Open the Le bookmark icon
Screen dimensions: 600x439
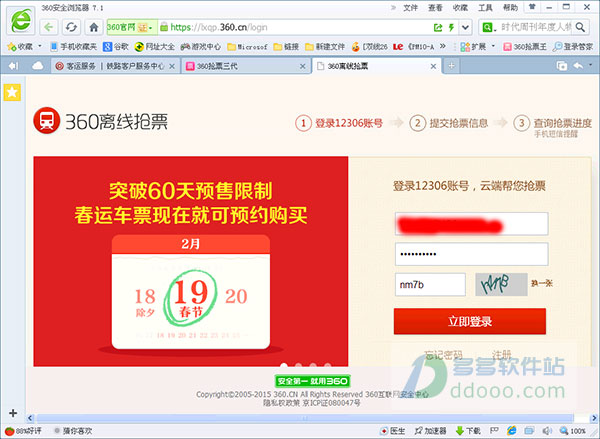398,47
